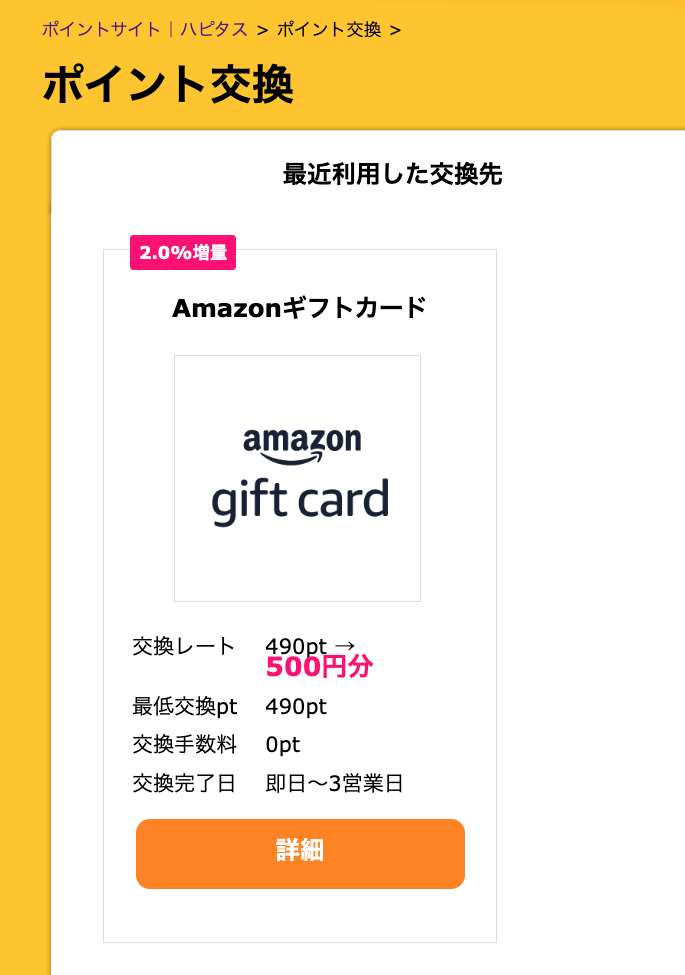Viewport: 685px width, 975px height.
Task: Click the 交換レート label
Action: pyautogui.click(x=184, y=646)
